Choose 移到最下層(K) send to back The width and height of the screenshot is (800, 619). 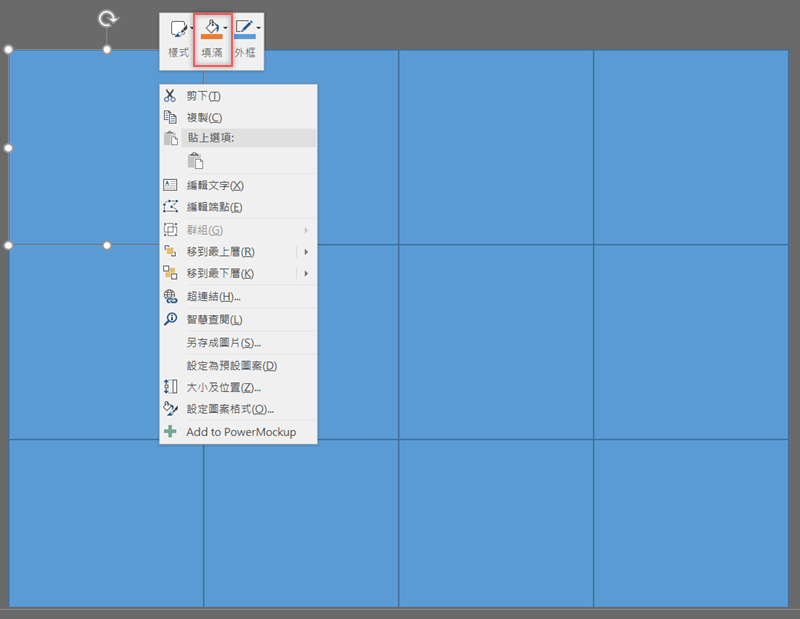(238, 274)
